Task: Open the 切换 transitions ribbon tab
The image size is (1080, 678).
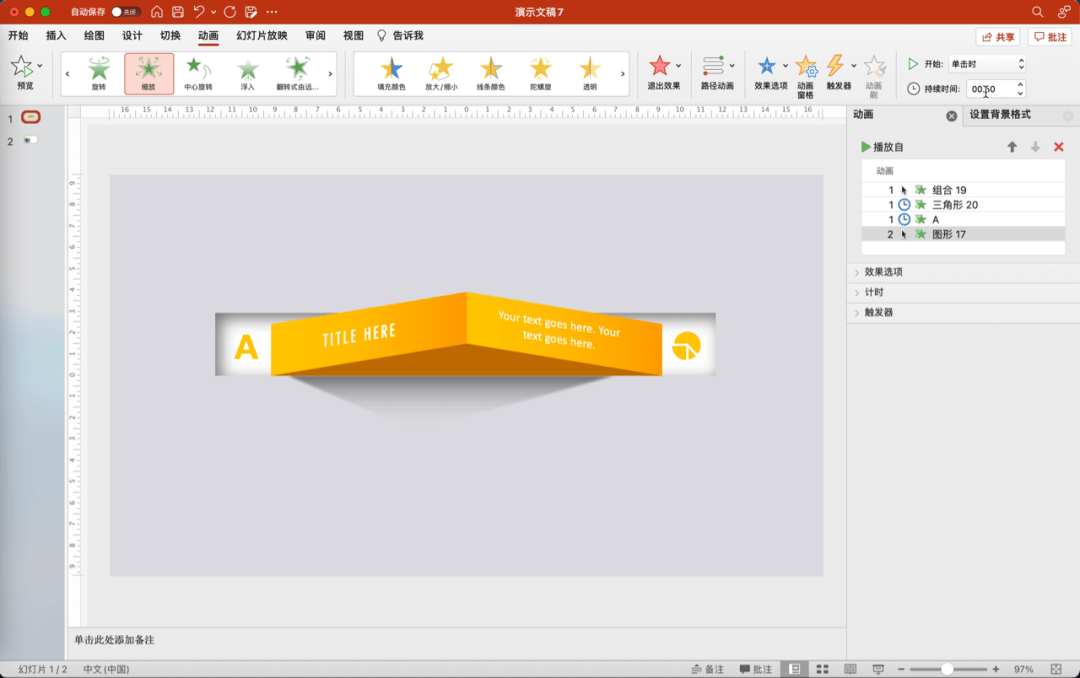Action: click(170, 36)
